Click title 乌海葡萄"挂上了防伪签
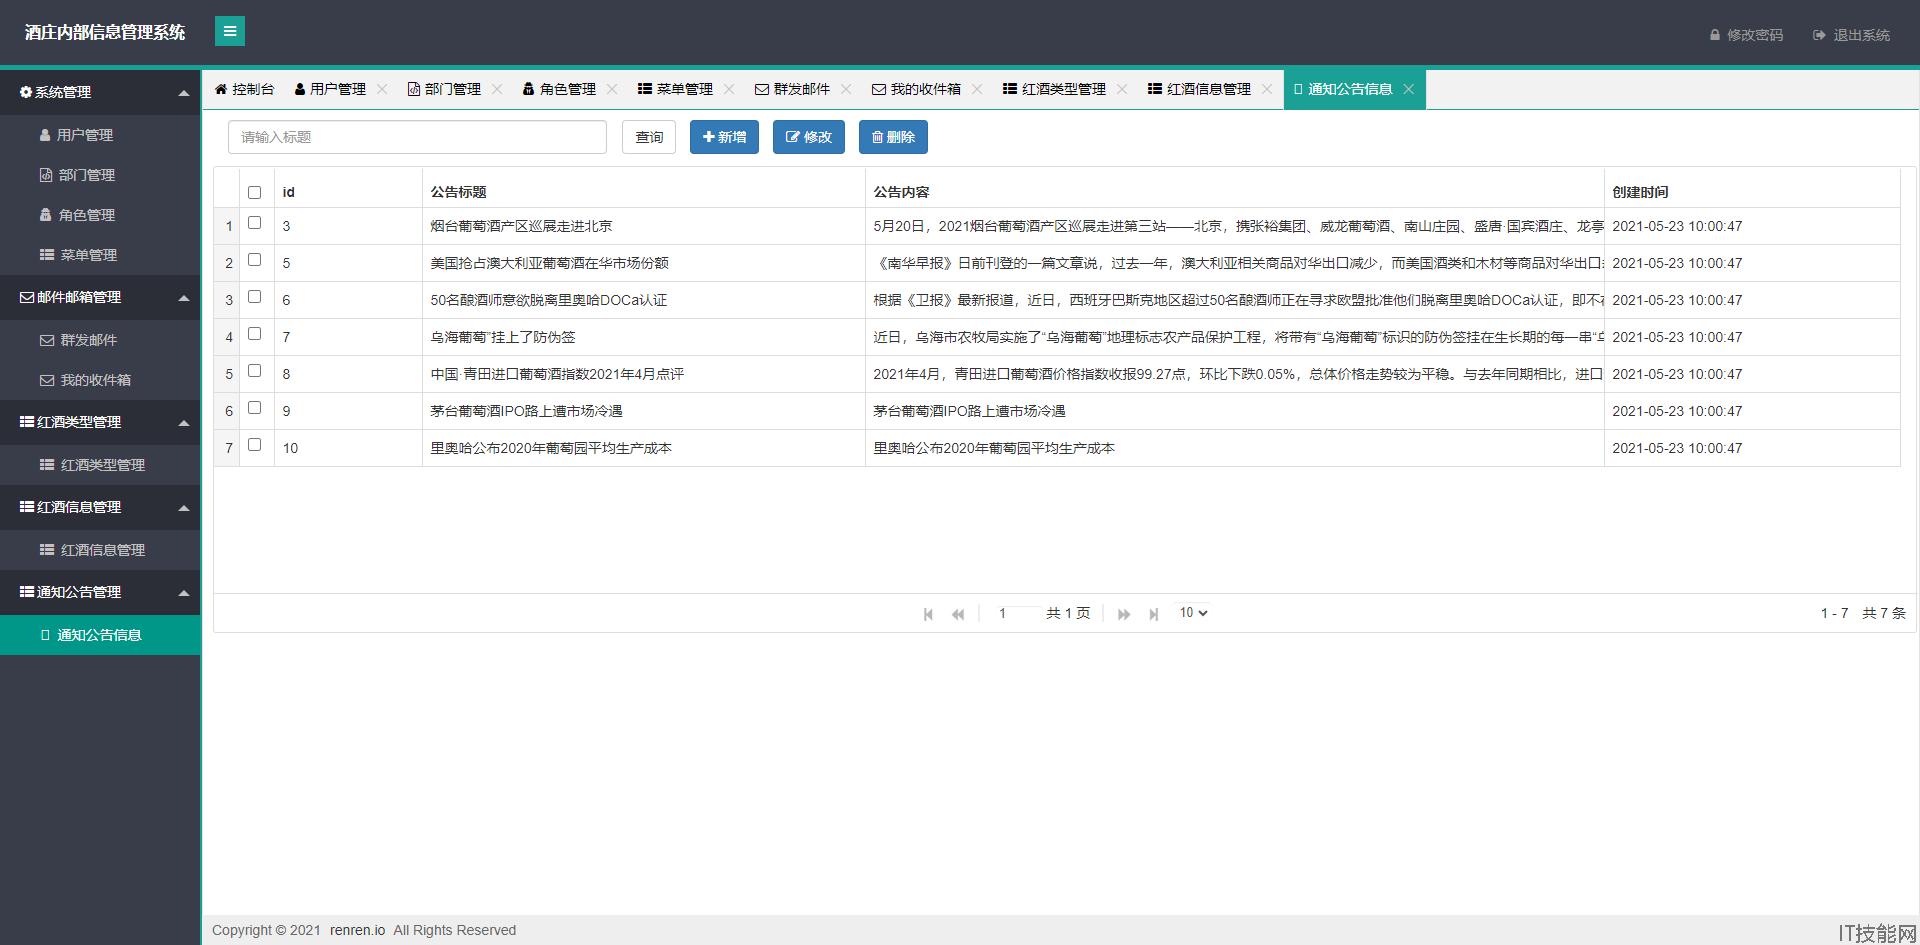Viewport: 1920px width, 945px height. [x=503, y=337]
